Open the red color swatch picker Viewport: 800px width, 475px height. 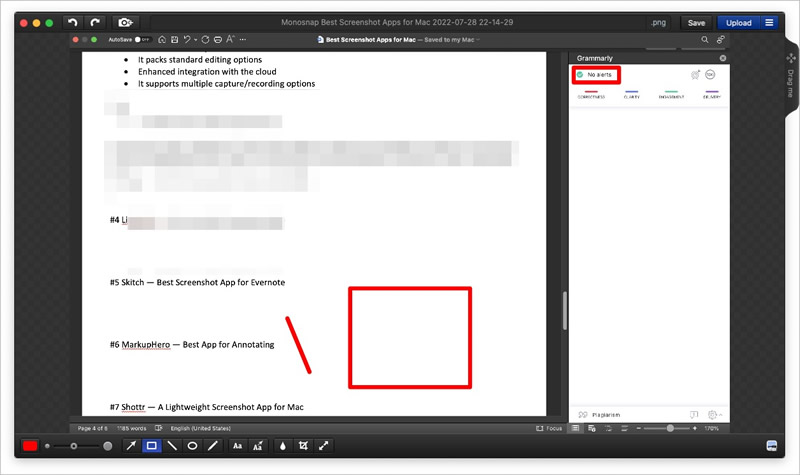pyautogui.click(x=30, y=446)
